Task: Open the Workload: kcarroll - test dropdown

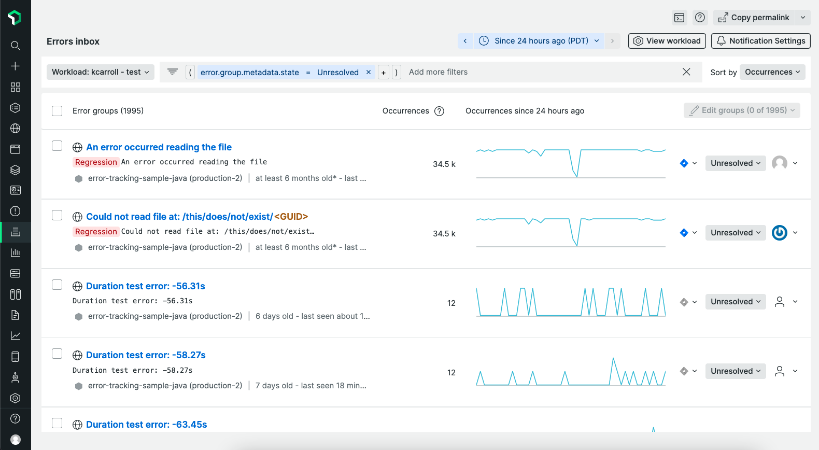Action: pyautogui.click(x=100, y=72)
